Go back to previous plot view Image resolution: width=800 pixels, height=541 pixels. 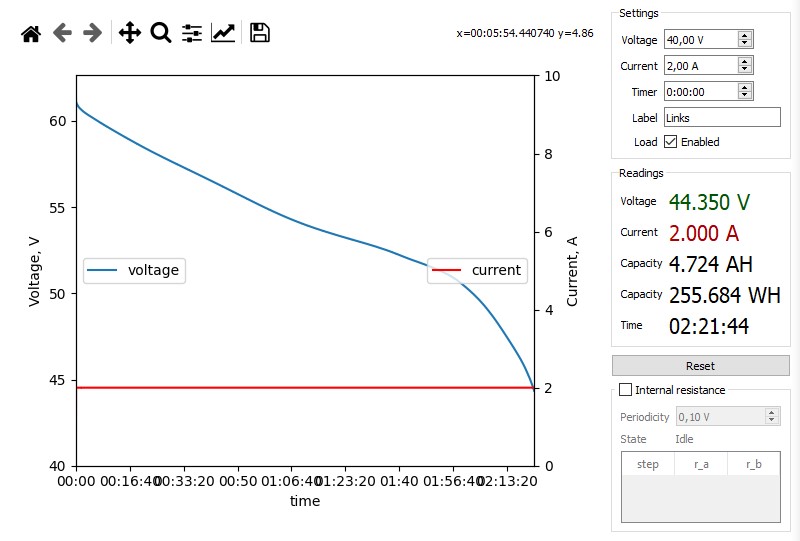coord(62,33)
